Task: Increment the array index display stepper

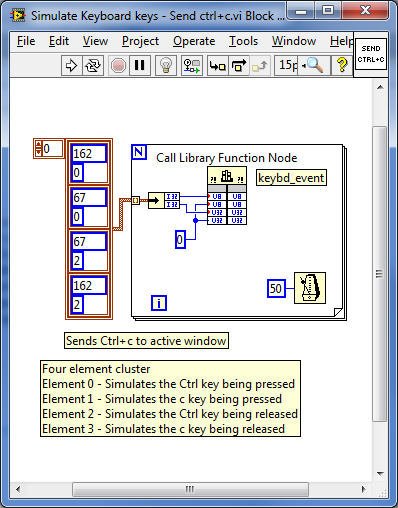Action: pos(38,145)
